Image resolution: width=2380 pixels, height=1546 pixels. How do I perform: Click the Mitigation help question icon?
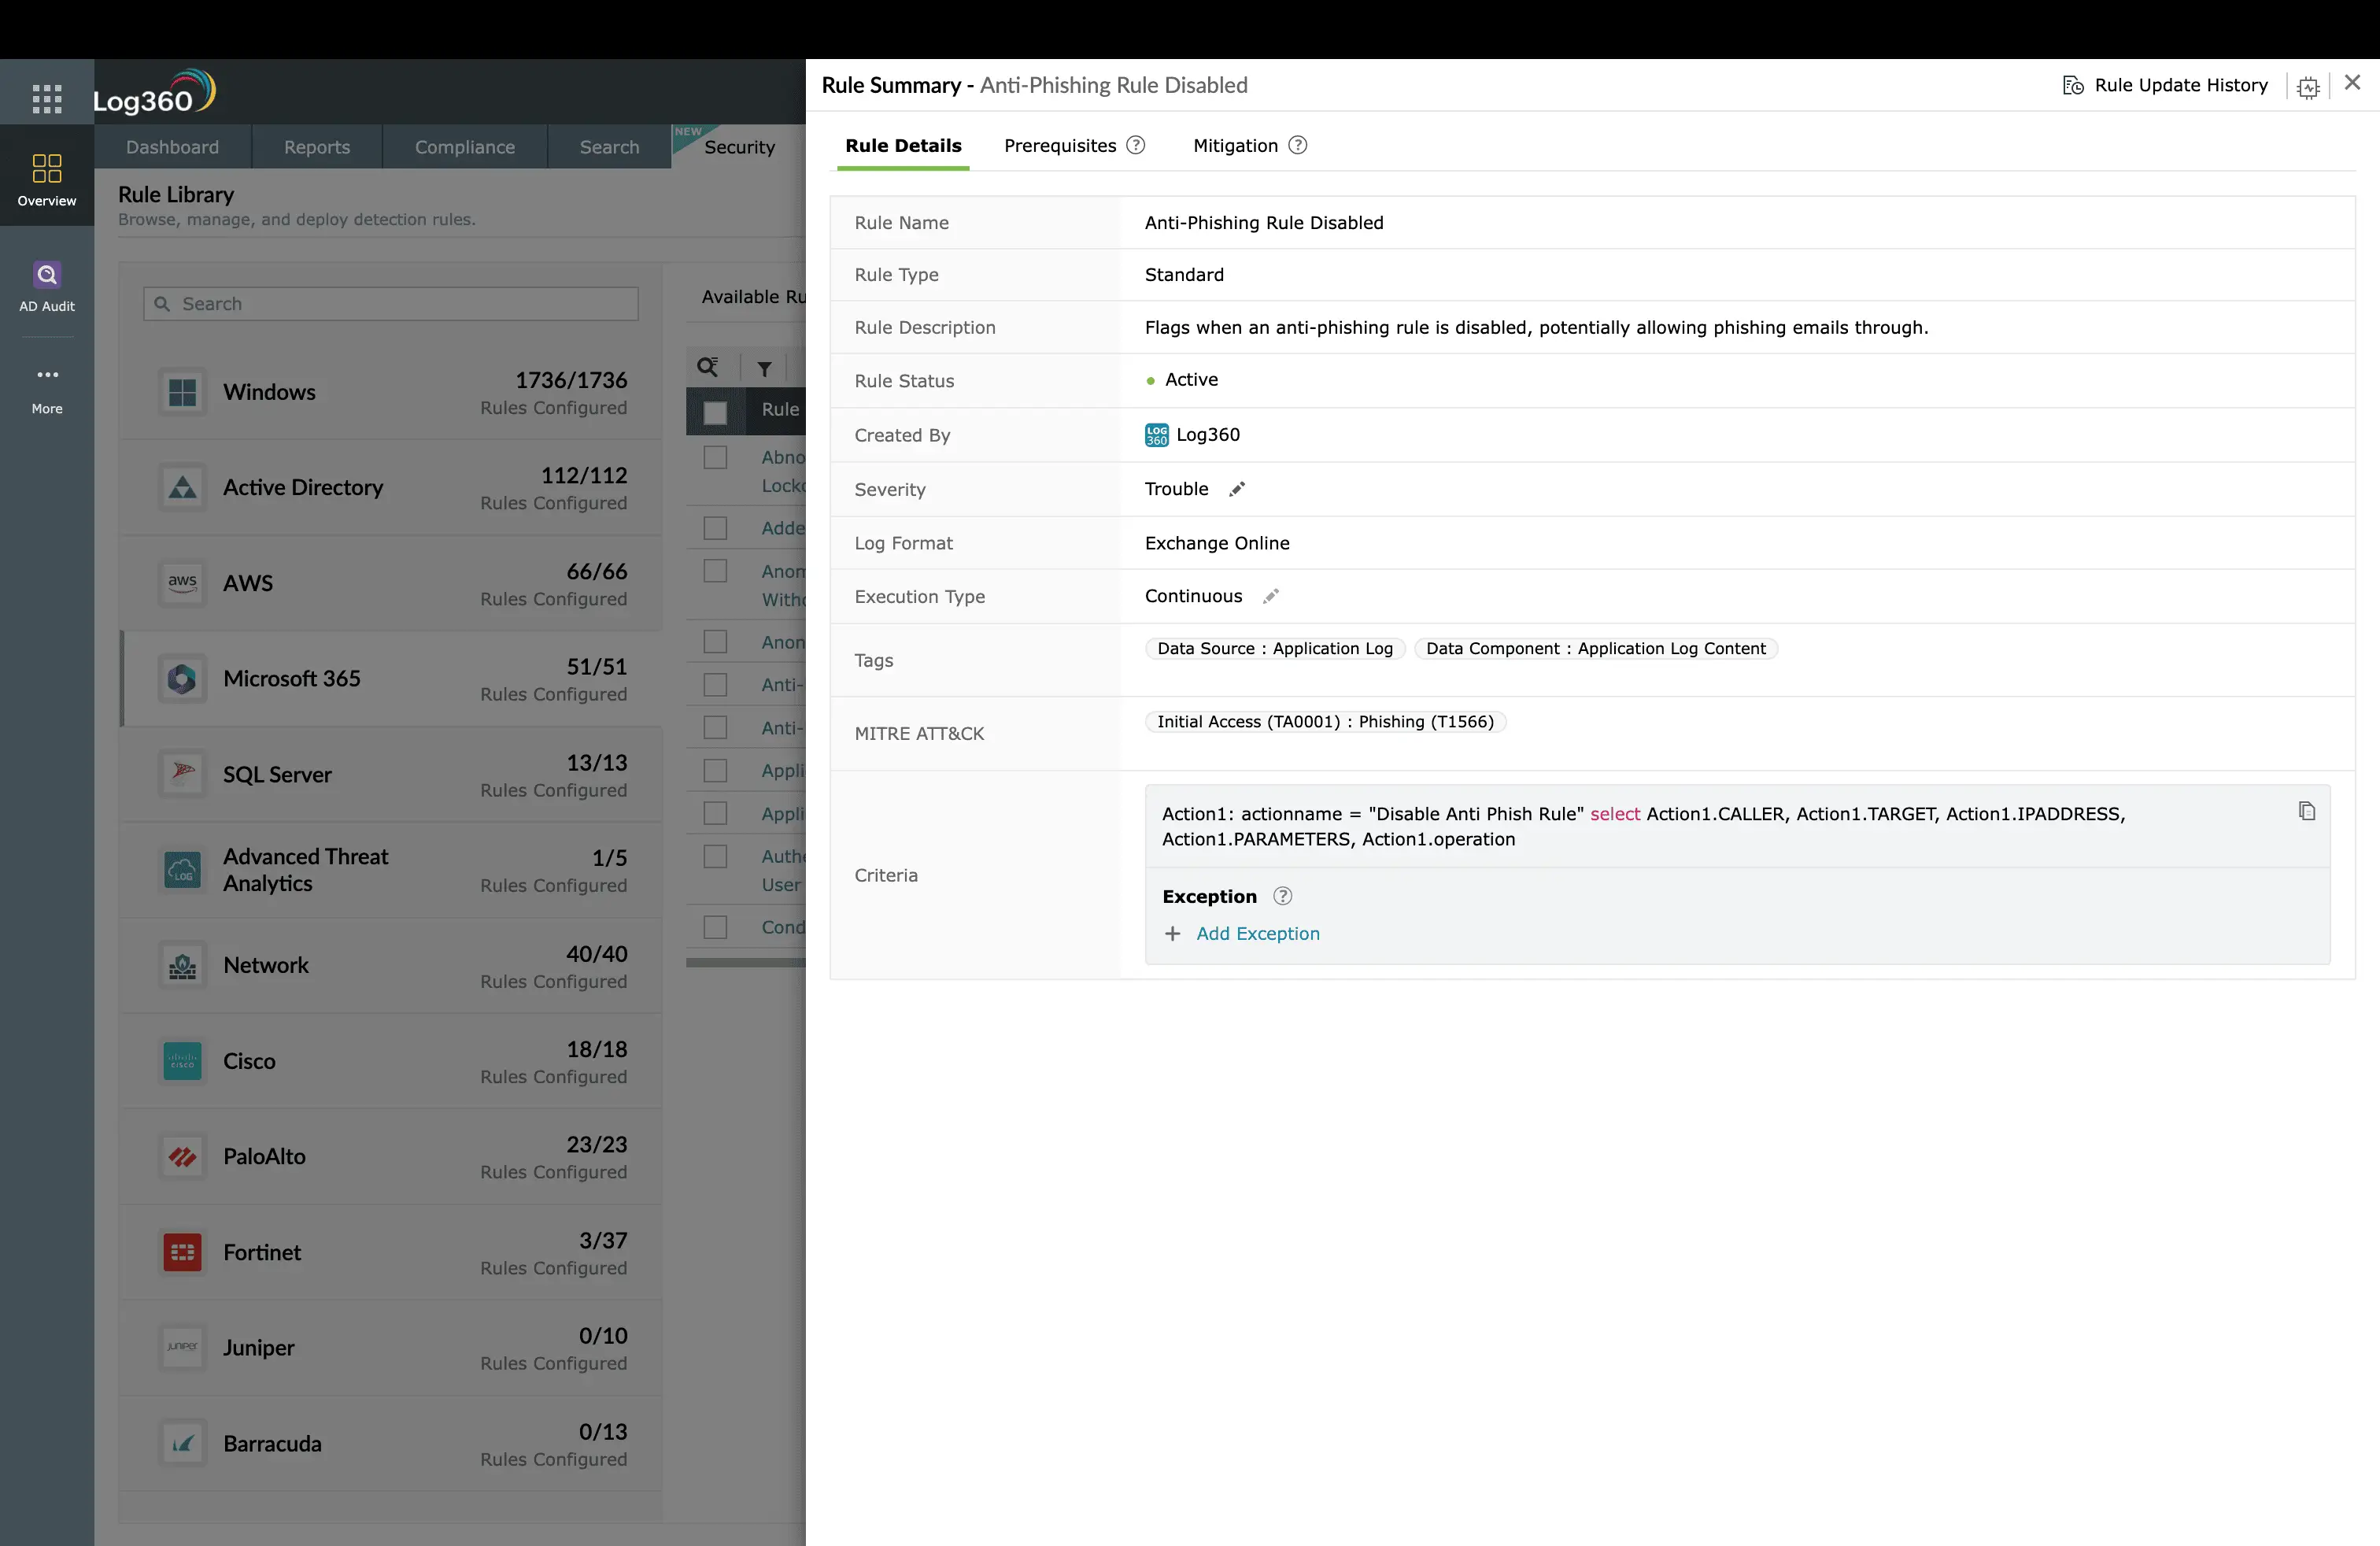pos(1297,145)
